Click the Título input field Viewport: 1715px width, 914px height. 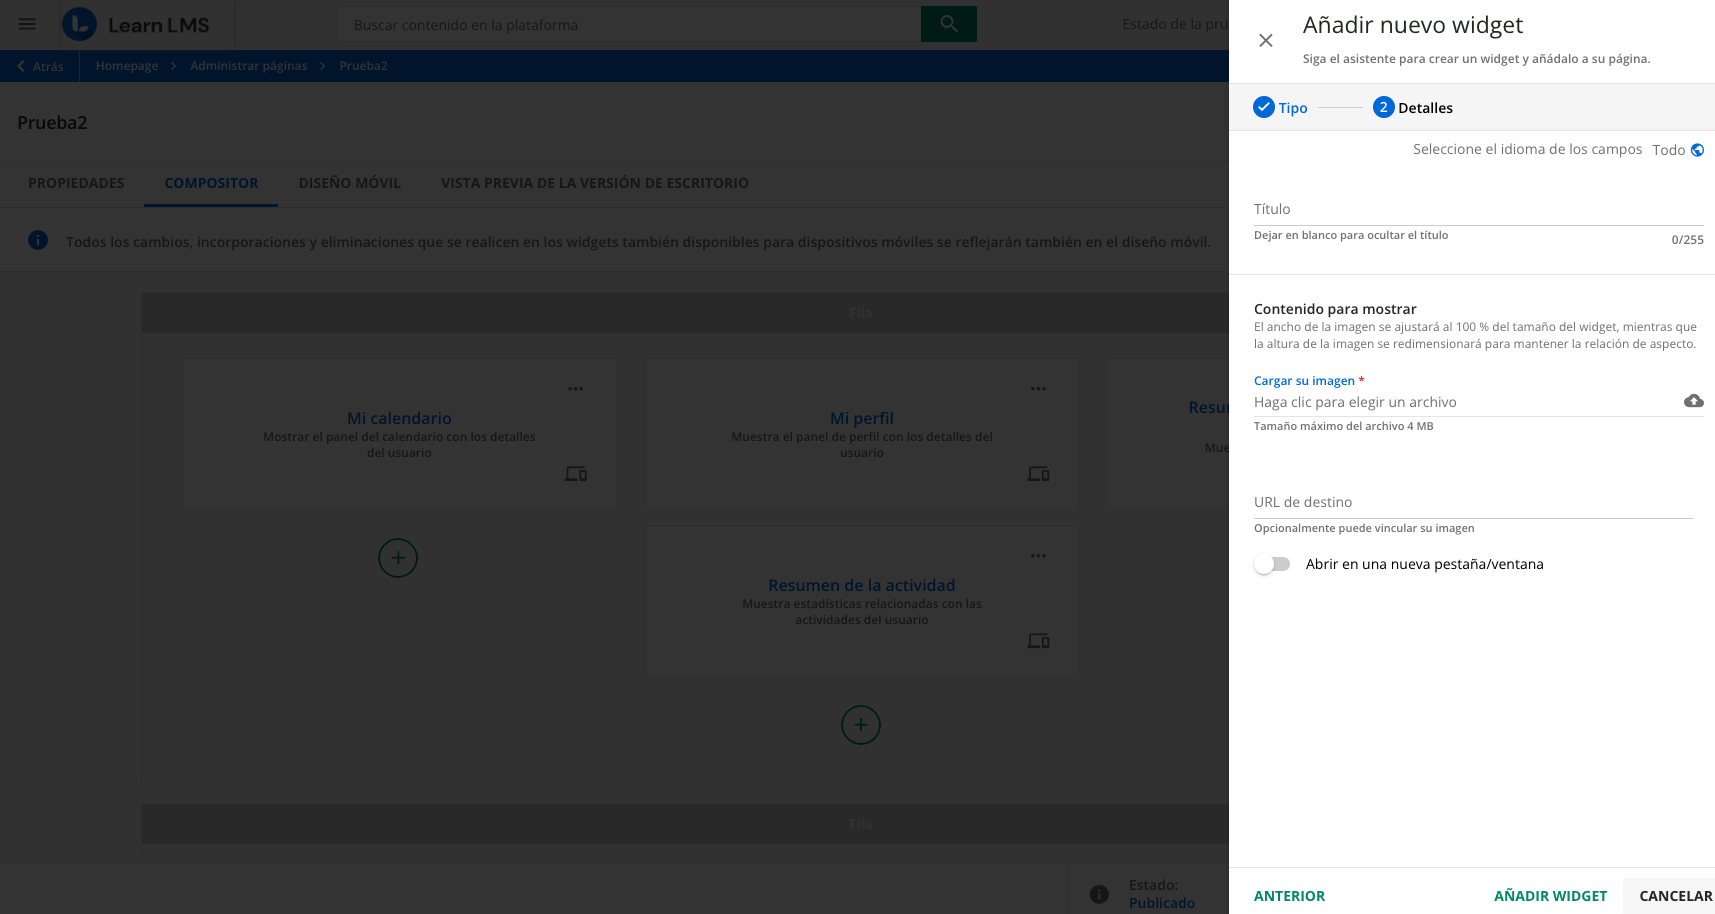tap(1478, 209)
